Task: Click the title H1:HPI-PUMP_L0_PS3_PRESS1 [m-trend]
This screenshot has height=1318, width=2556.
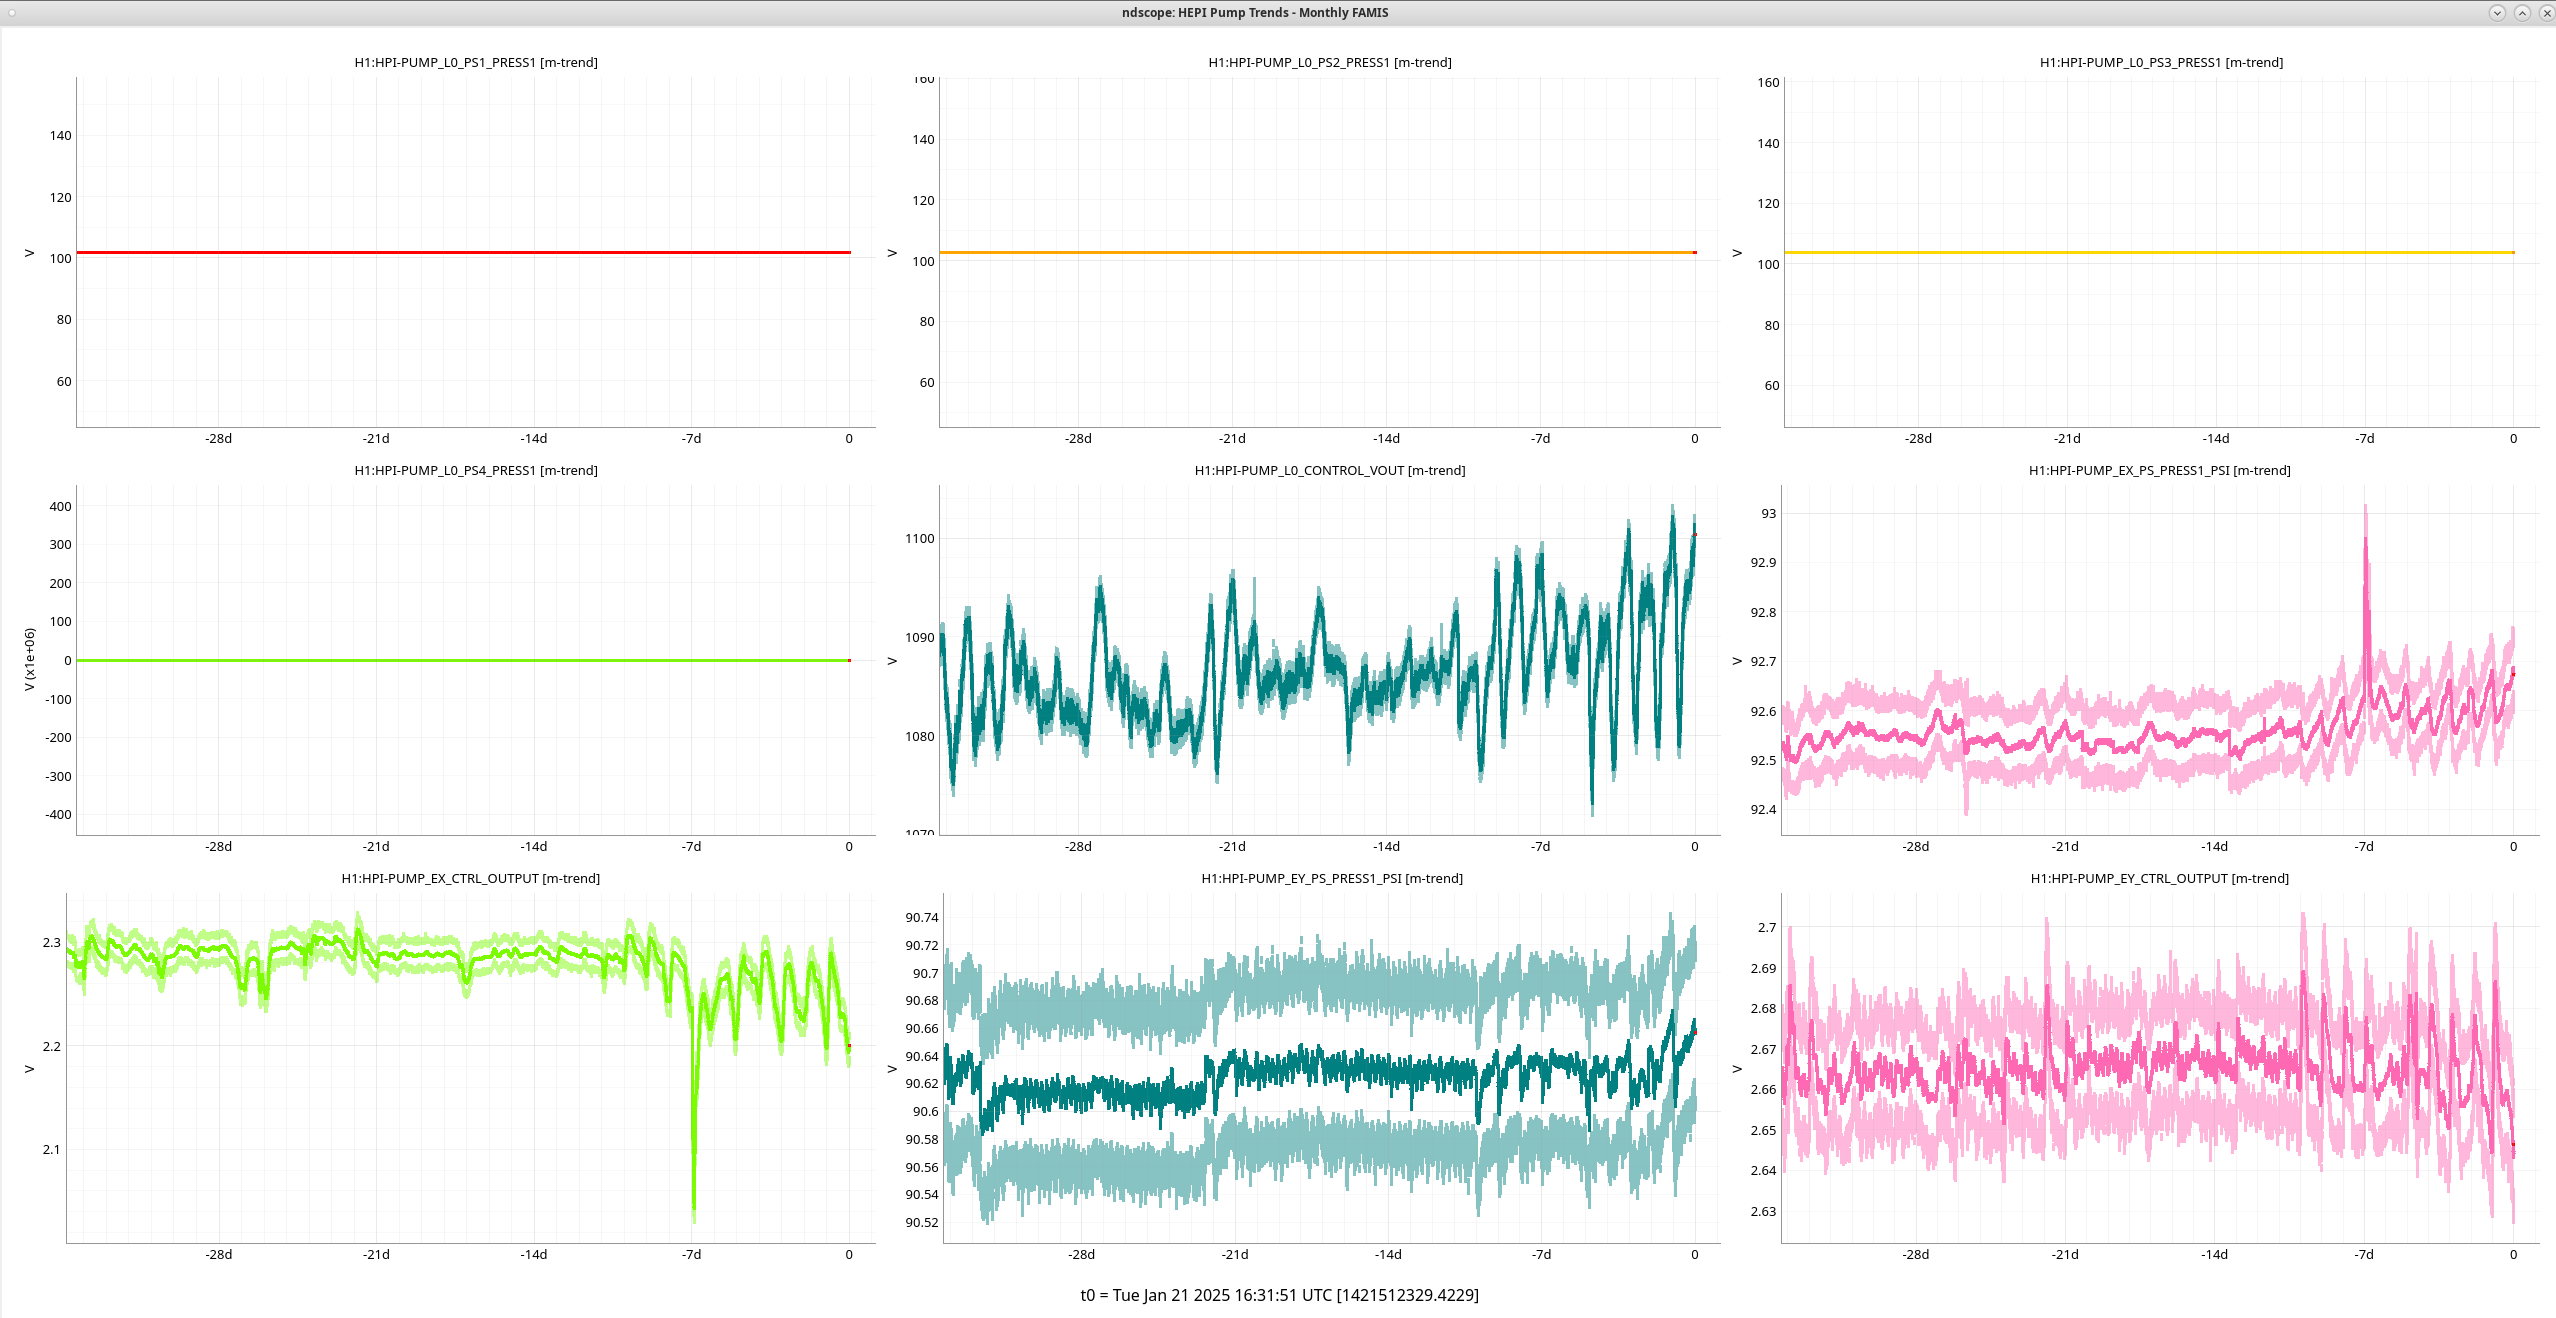Action: pos(2161,62)
